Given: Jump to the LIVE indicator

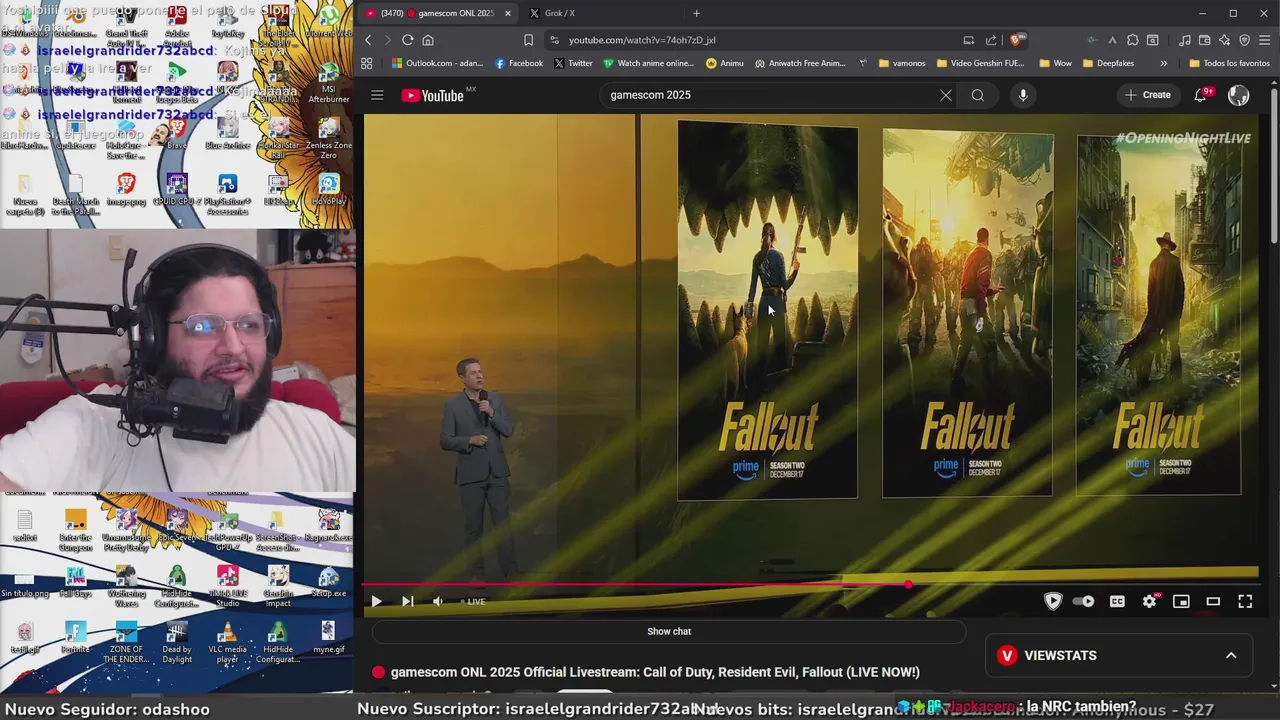Looking at the screenshot, I should [473, 602].
